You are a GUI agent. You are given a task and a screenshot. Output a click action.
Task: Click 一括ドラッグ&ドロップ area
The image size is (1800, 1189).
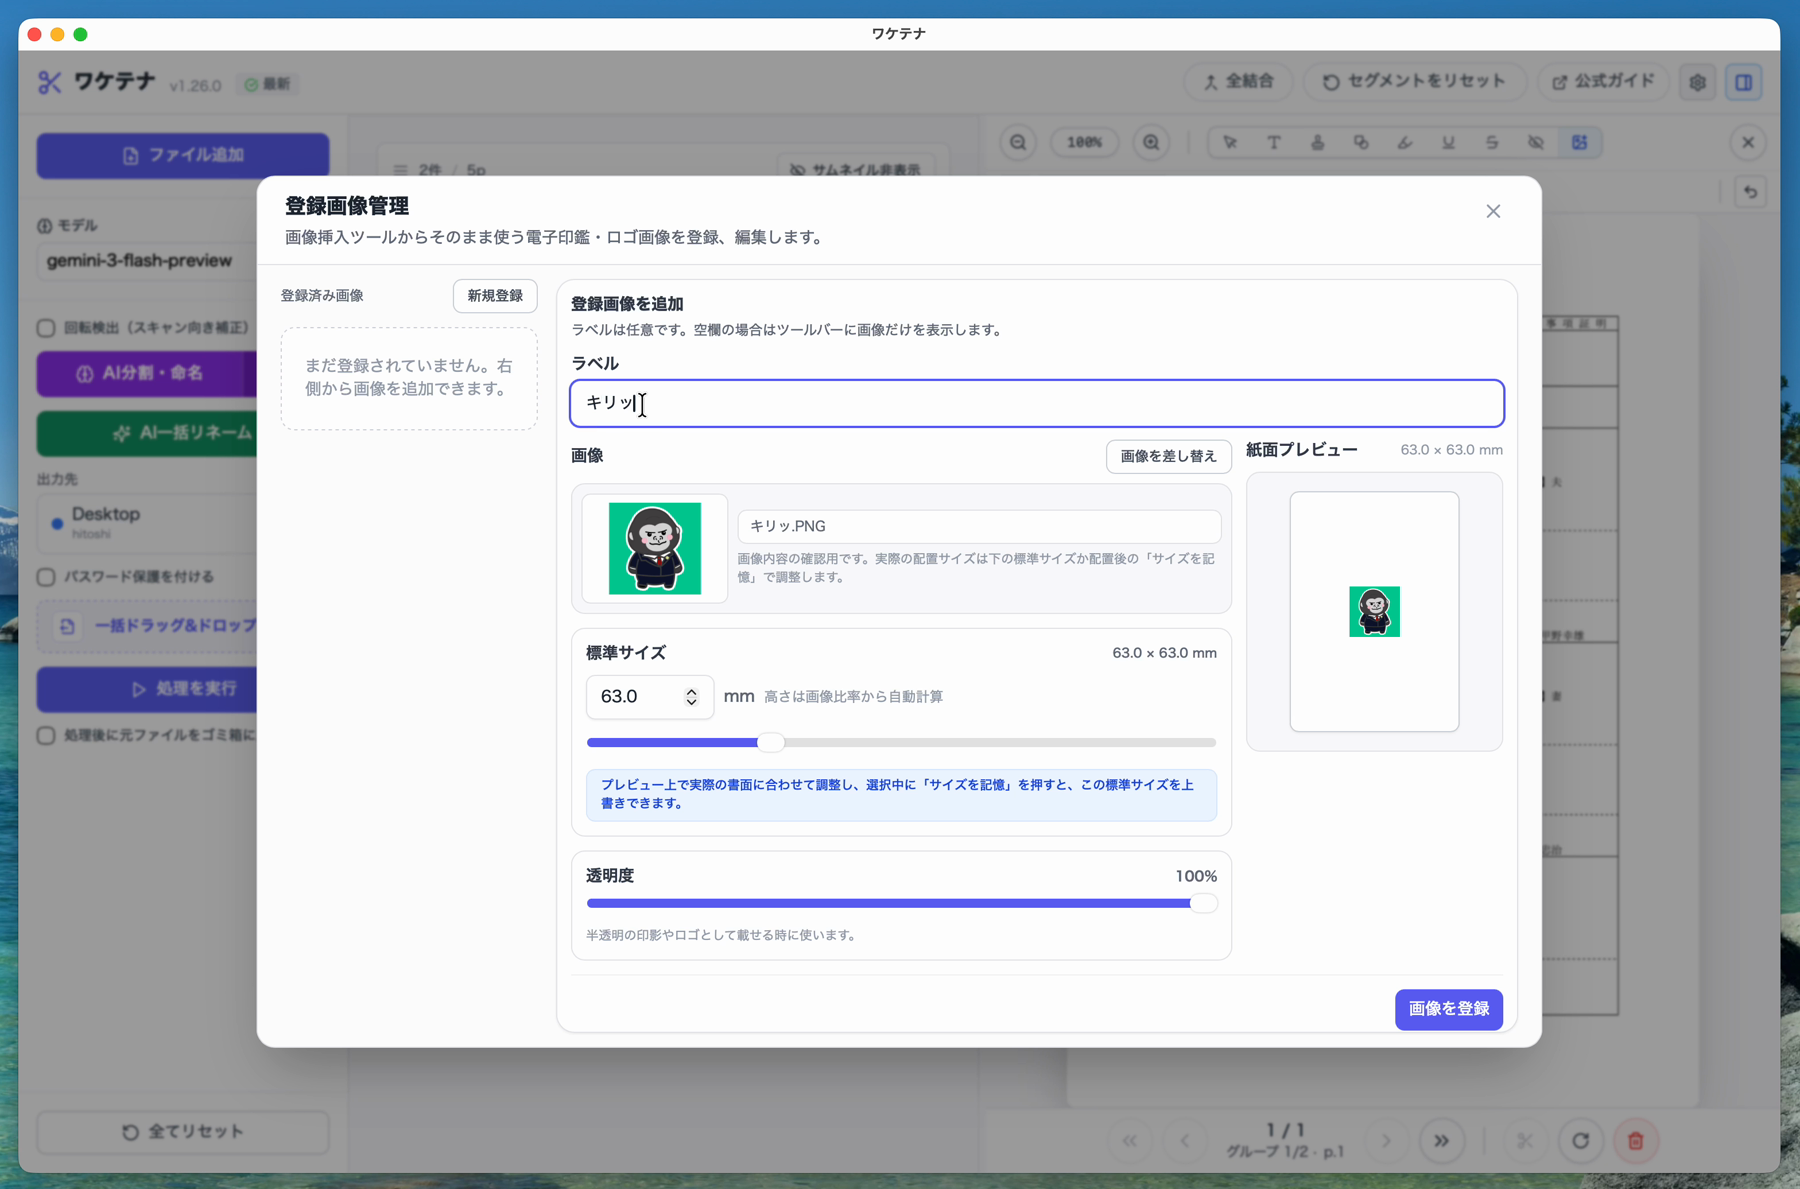(147, 626)
